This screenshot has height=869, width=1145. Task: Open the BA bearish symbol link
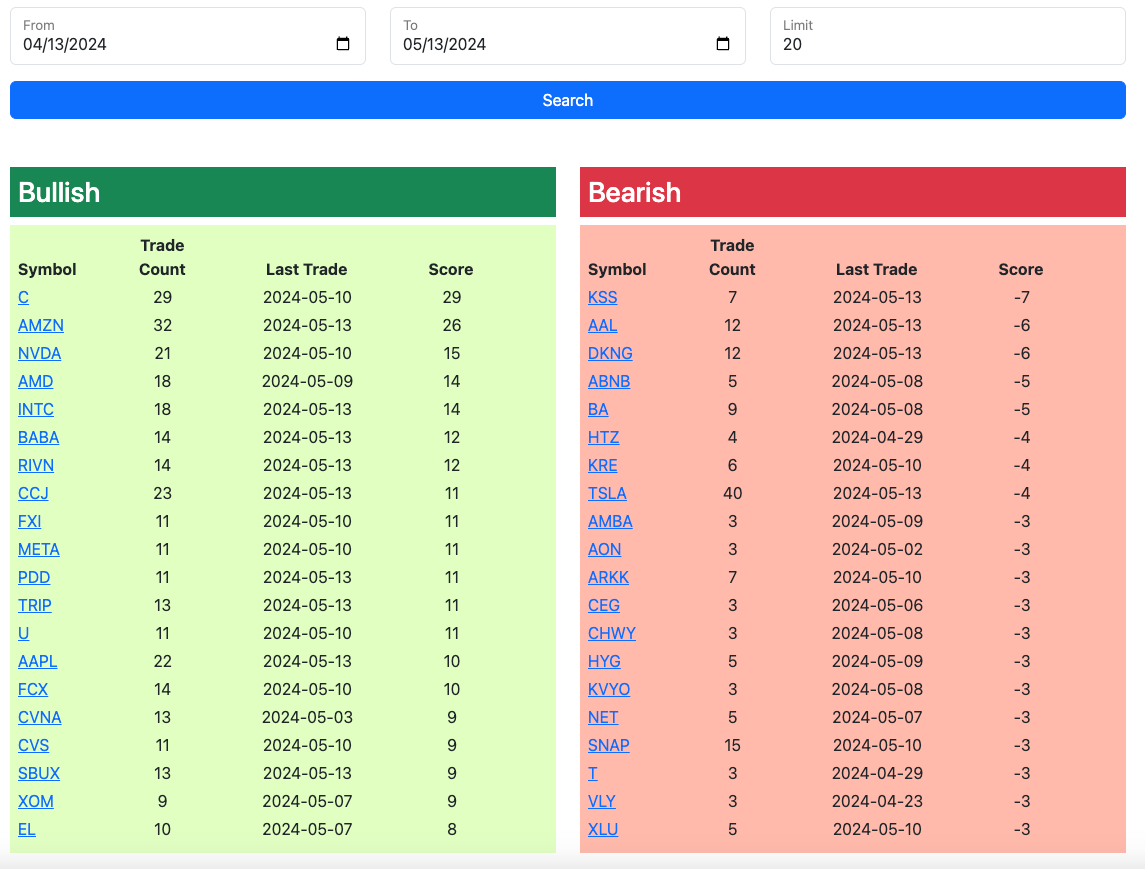point(598,410)
